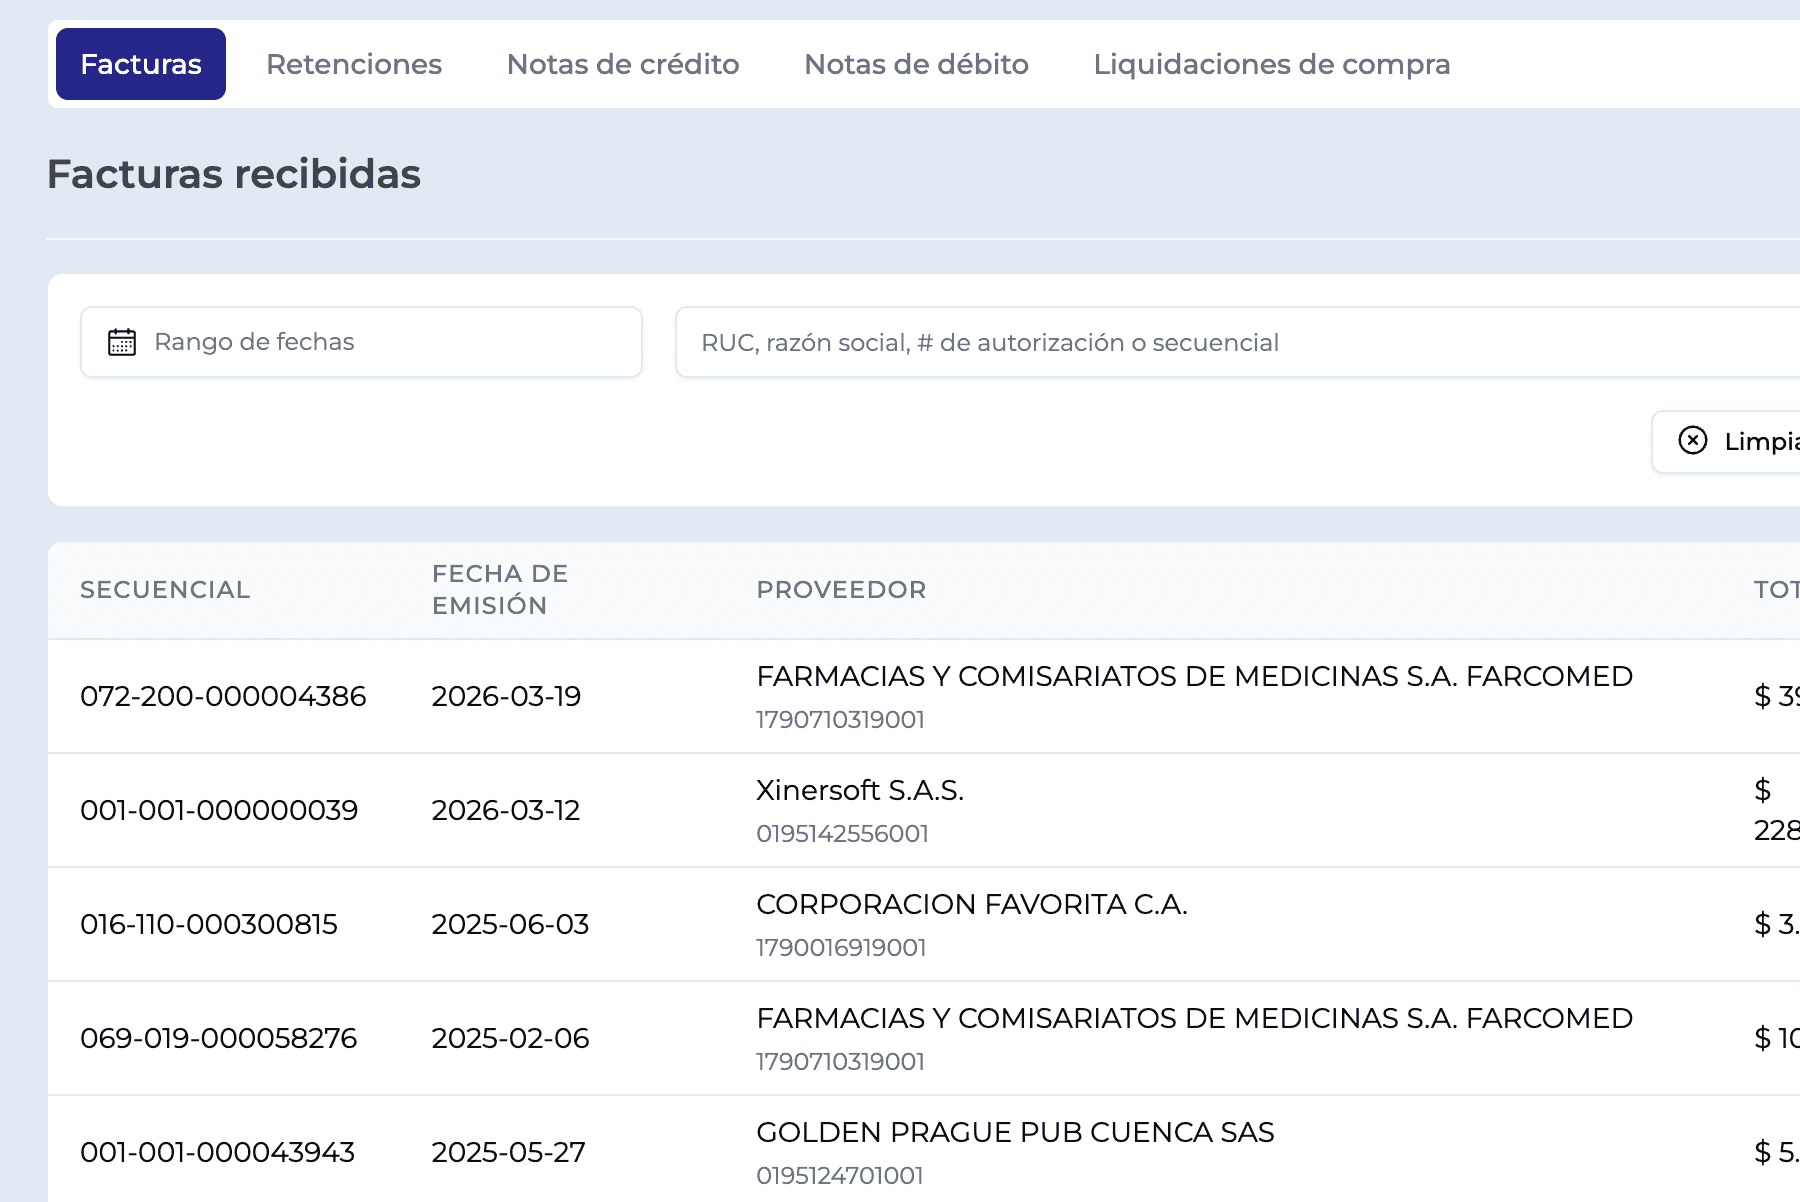Screen dimensions: 1800x1202
Task: Switch to Notas de crédito tab
Action: (623, 64)
